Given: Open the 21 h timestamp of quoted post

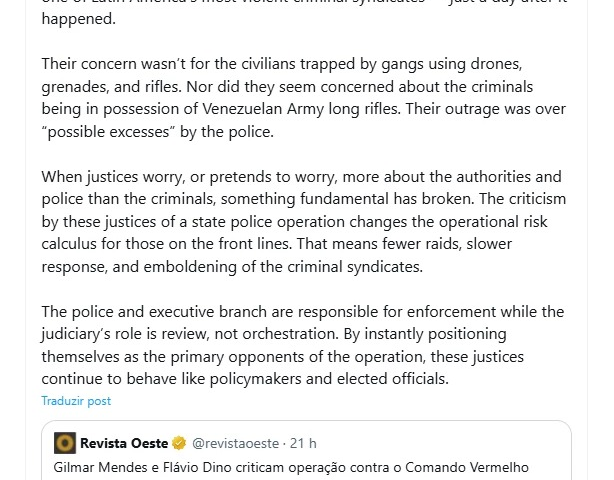Looking at the screenshot, I should 303,443.
